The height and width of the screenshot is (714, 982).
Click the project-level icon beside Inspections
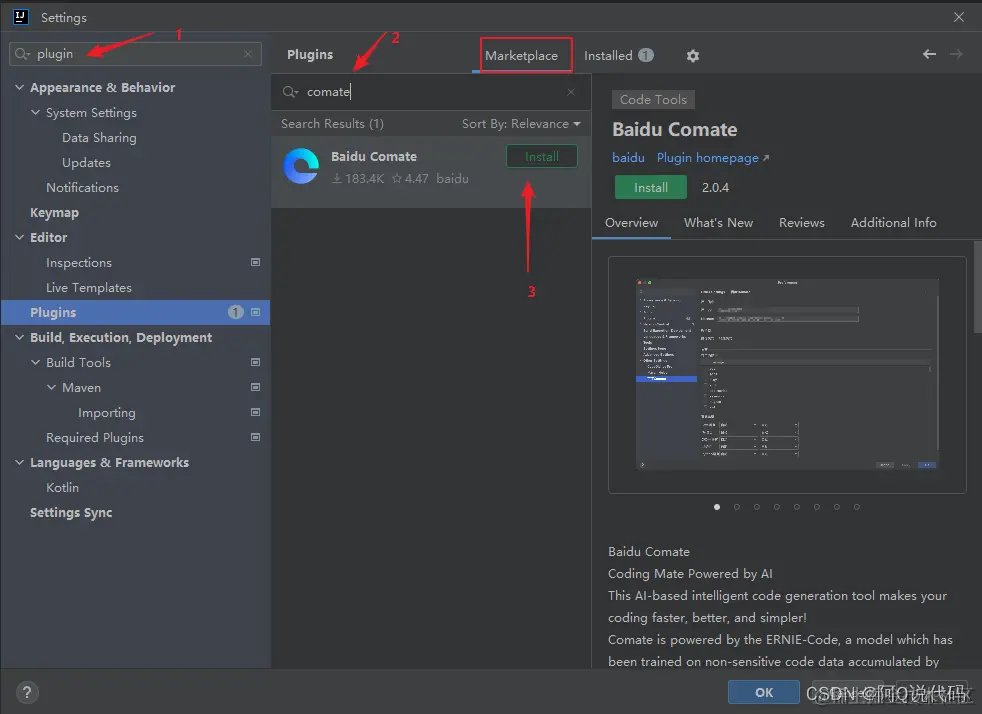[x=256, y=262]
